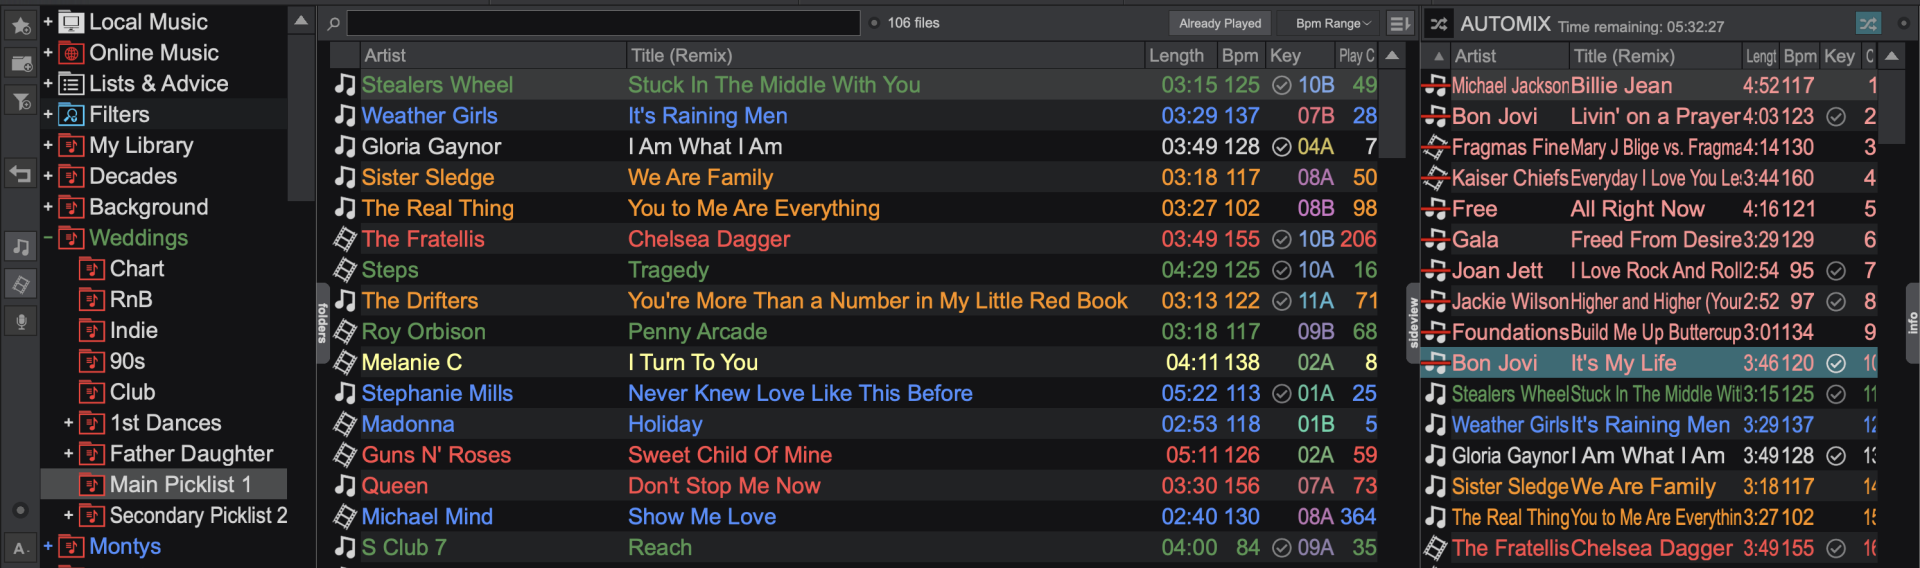Open the Chart playlist folder
1920x568 pixels.
137,269
